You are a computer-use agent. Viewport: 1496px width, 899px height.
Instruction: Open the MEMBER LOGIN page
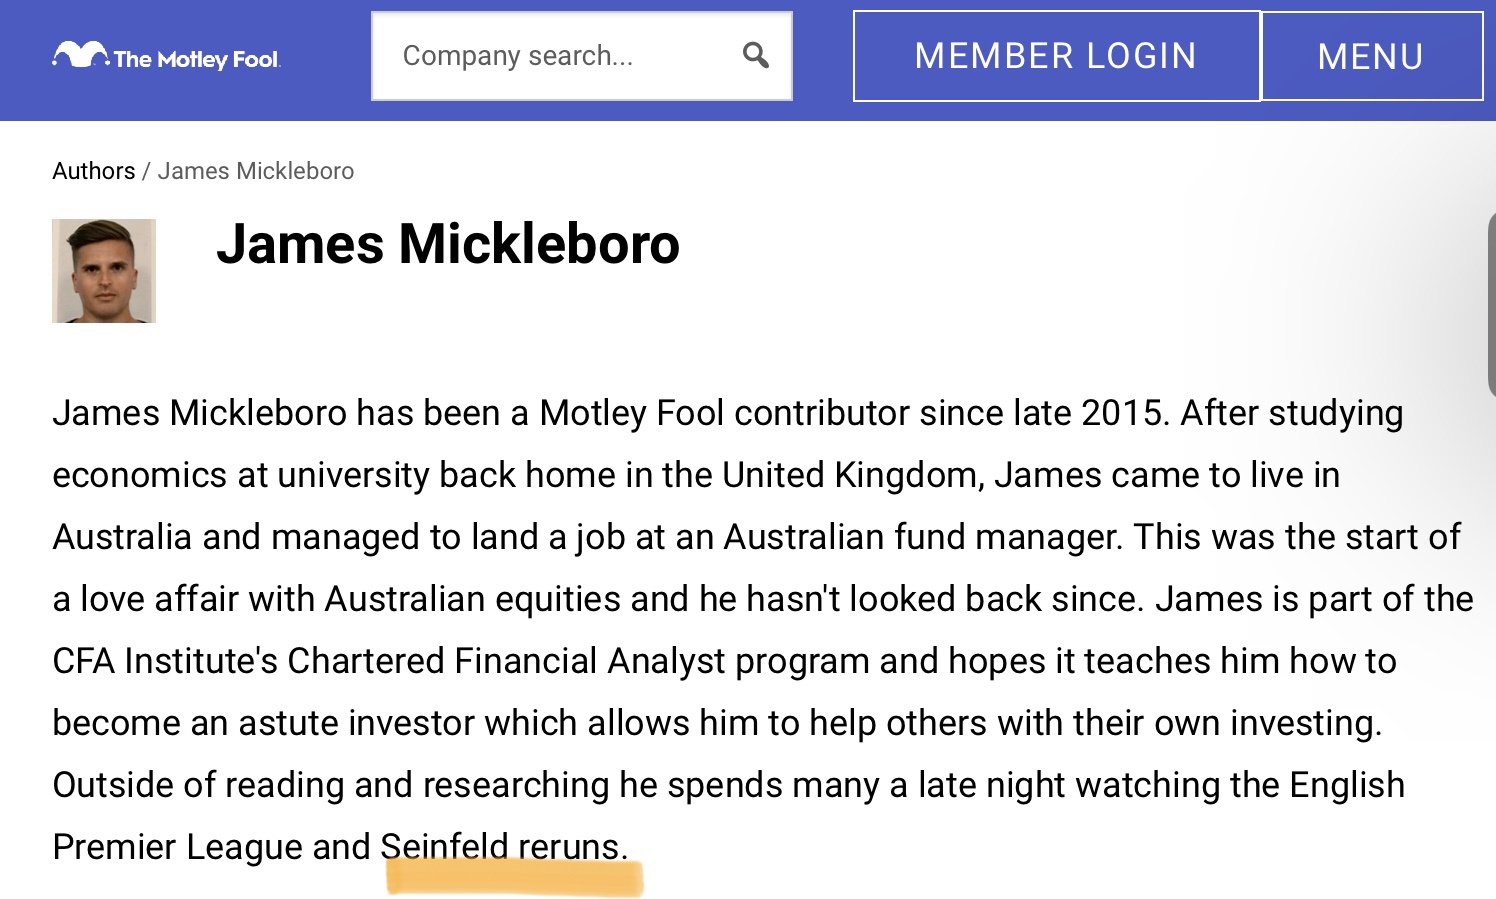click(x=1056, y=56)
